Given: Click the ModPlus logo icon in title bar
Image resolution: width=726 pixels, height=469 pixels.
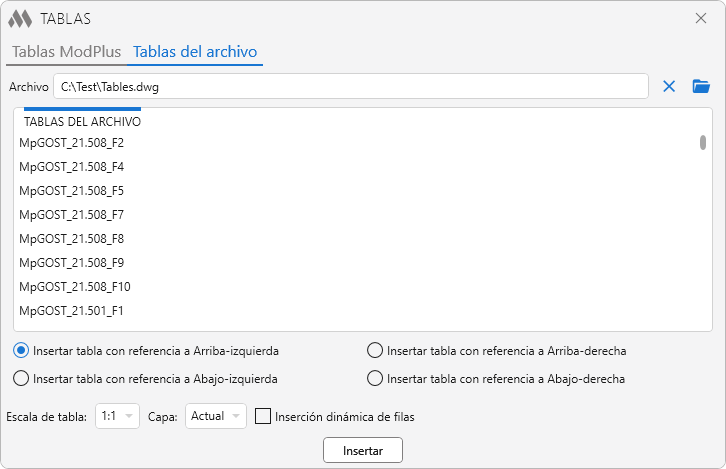Looking at the screenshot, I should pyautogui.click(x=20, y=18).
